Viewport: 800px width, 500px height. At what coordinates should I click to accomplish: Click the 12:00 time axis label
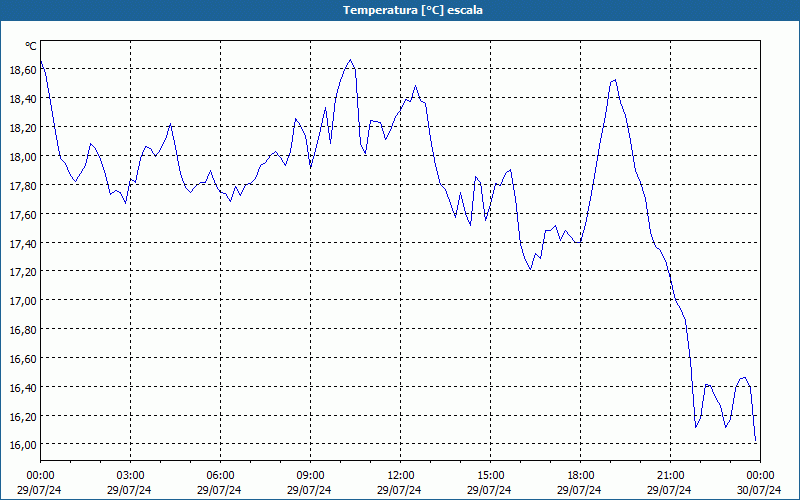(x=401, y=476)
